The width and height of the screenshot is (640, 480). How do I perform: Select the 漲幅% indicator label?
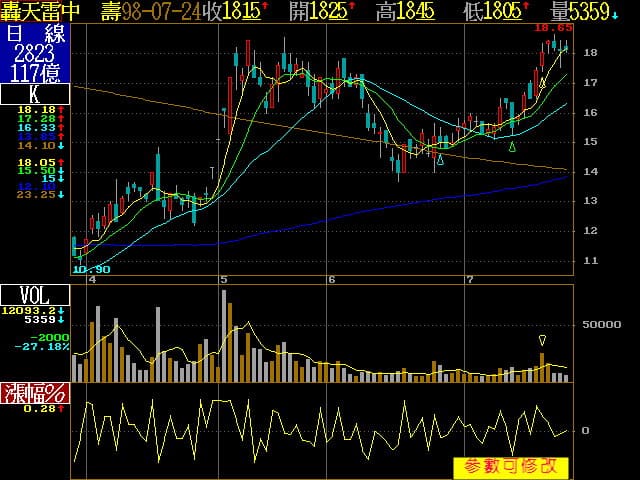point(35,392)
